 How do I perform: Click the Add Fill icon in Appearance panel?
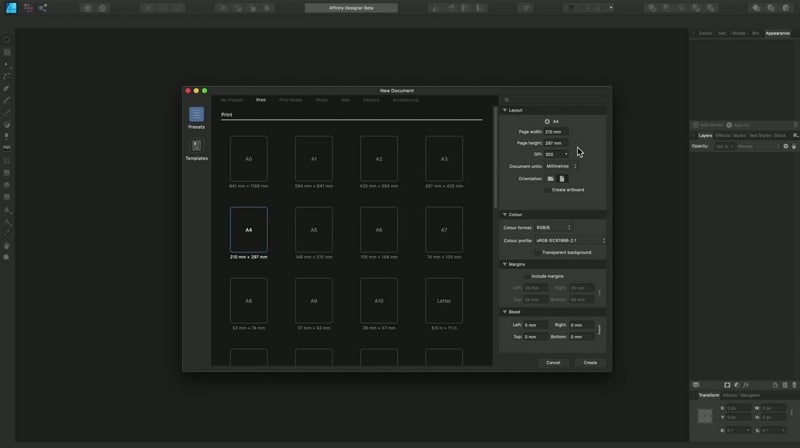(x=729, y=125)
